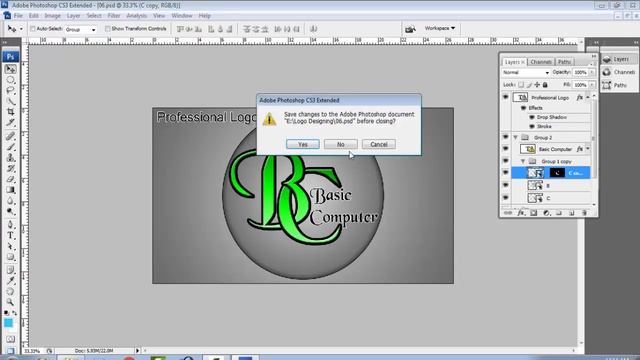Add a layer style via the fx icon at the panel bottom
Screen dimensions: 640x360
(521, 213)
